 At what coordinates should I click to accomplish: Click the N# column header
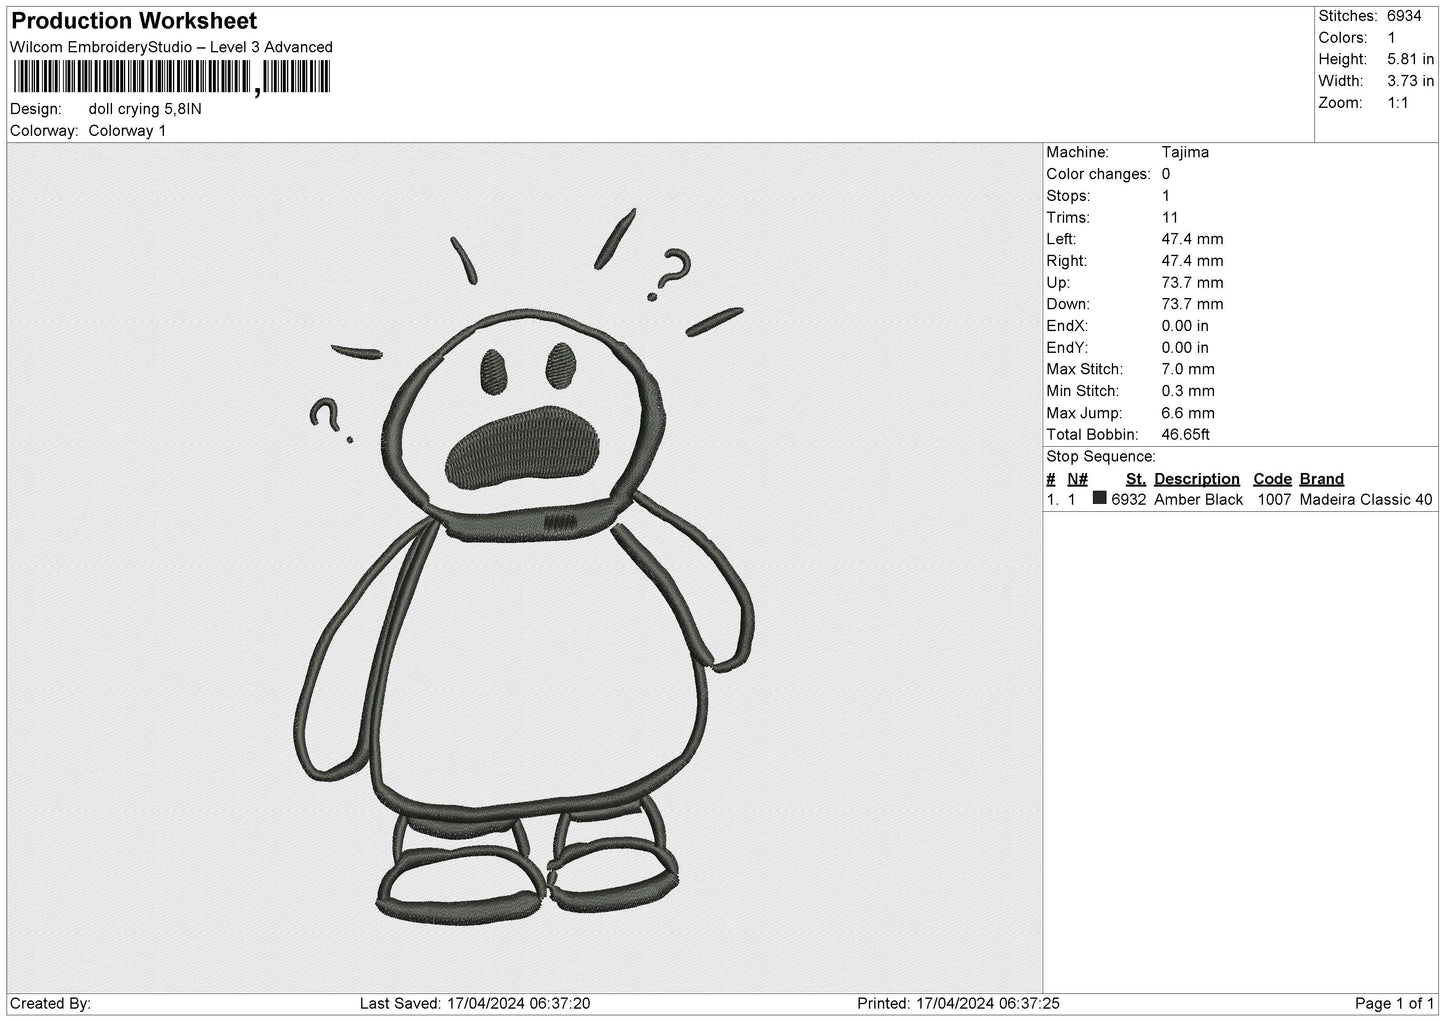coord(1077,479)
